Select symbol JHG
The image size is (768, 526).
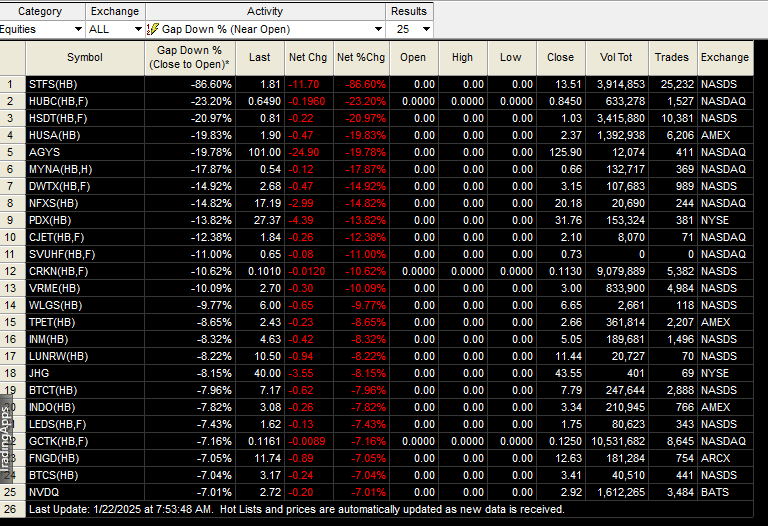[x=39, y=373]
